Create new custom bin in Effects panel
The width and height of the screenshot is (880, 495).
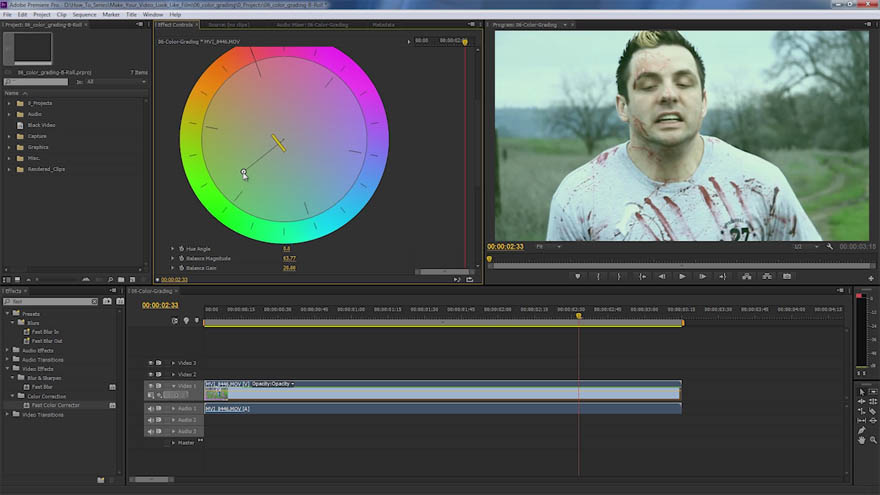(100, 480)
